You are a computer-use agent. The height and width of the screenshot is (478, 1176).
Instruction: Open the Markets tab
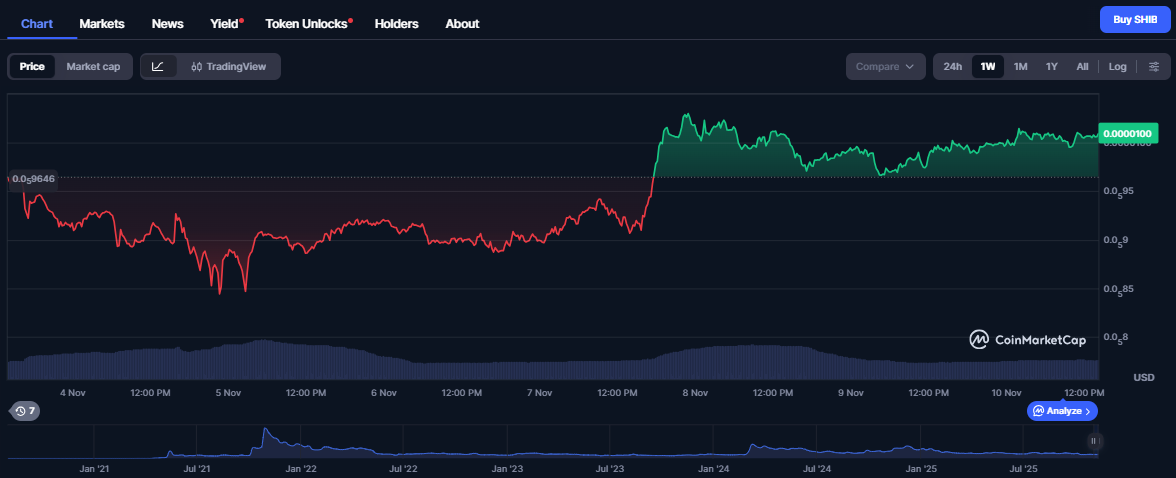(102, 23)
